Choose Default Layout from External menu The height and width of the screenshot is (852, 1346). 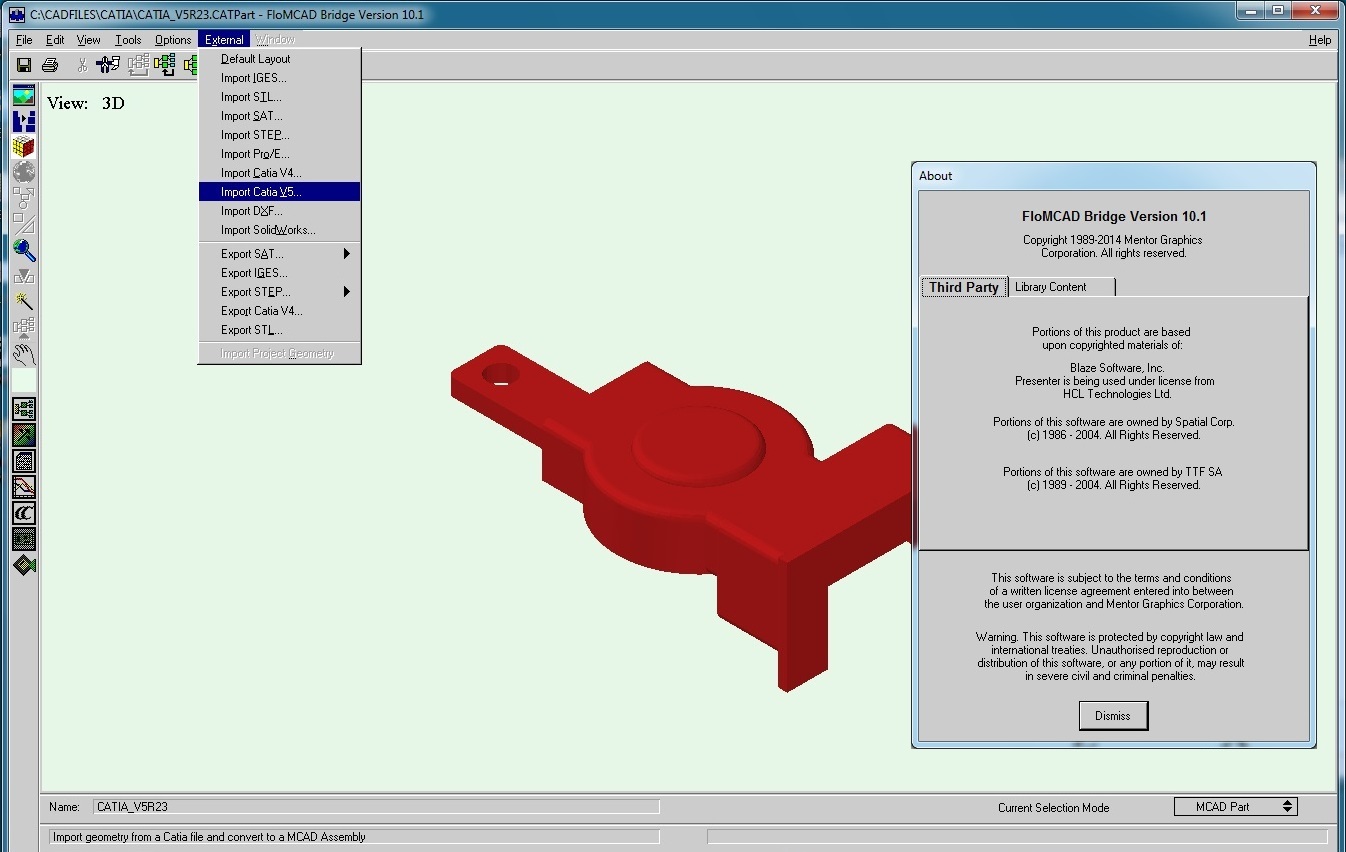coord(279,59)
